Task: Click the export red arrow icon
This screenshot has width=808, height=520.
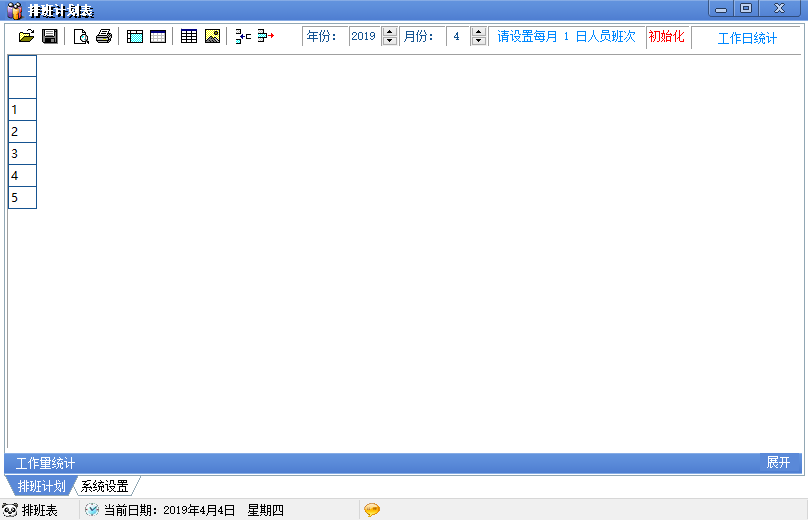Action: 265,37
